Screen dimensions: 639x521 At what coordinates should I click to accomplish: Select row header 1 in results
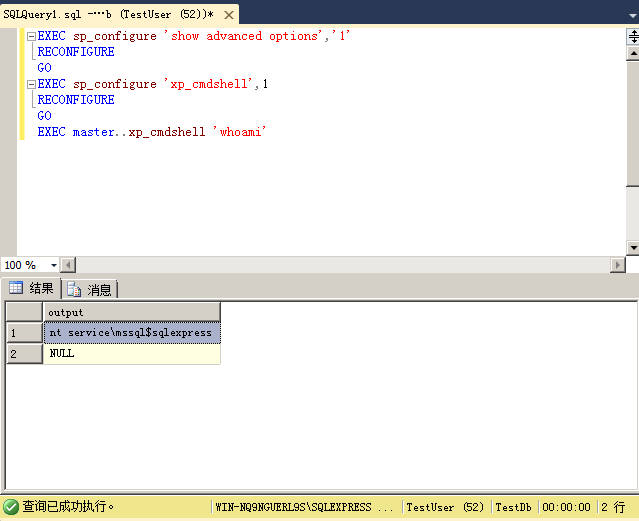24,333
